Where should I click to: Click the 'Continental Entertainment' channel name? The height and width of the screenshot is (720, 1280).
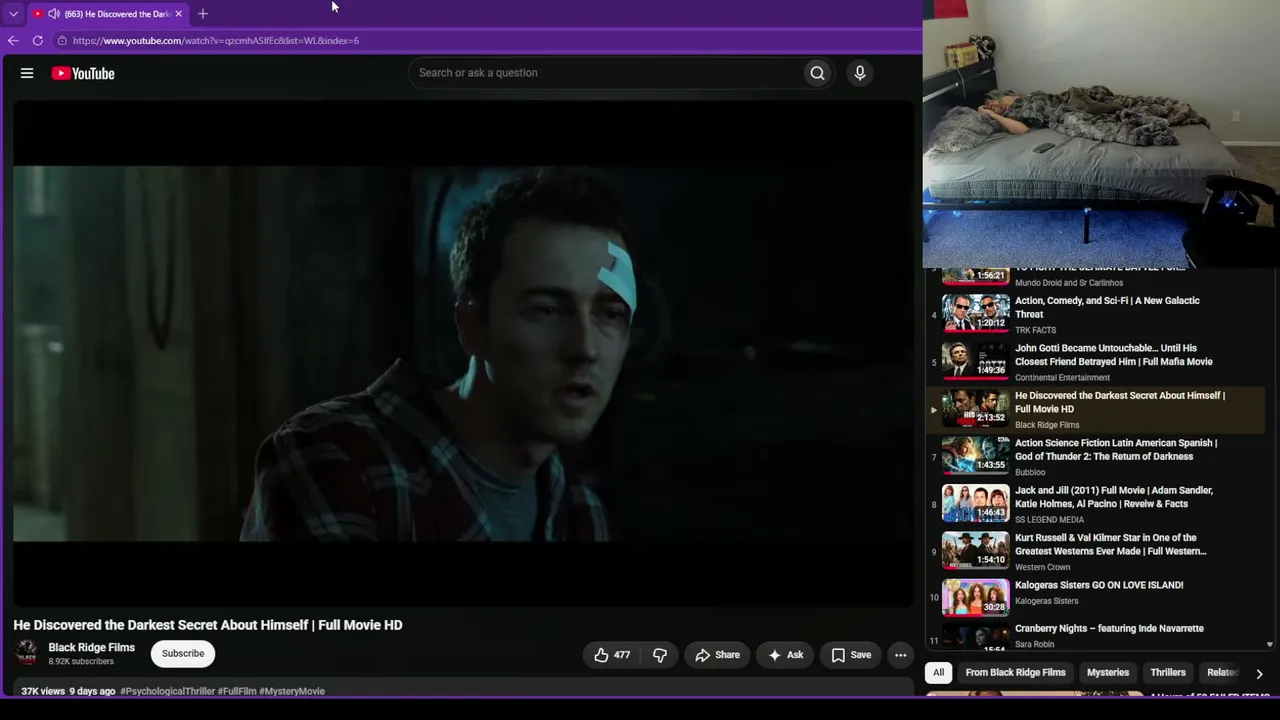pos(1062,378)
